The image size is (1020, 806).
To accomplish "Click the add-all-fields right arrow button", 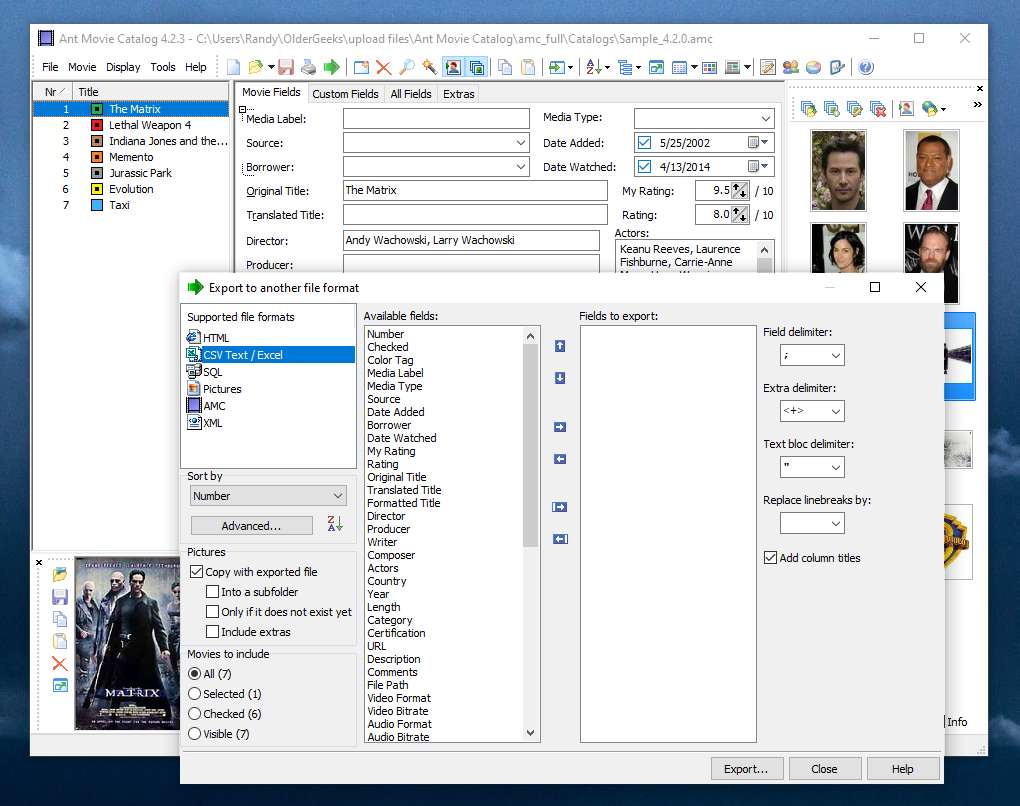I will (x=560, y=507).
